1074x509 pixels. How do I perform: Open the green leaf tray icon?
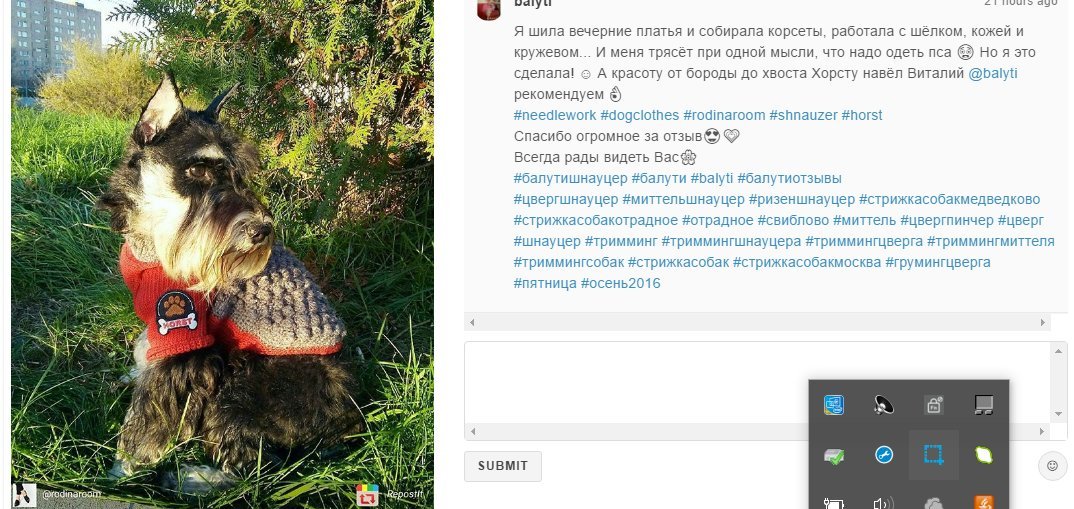[x=984, y=455]
